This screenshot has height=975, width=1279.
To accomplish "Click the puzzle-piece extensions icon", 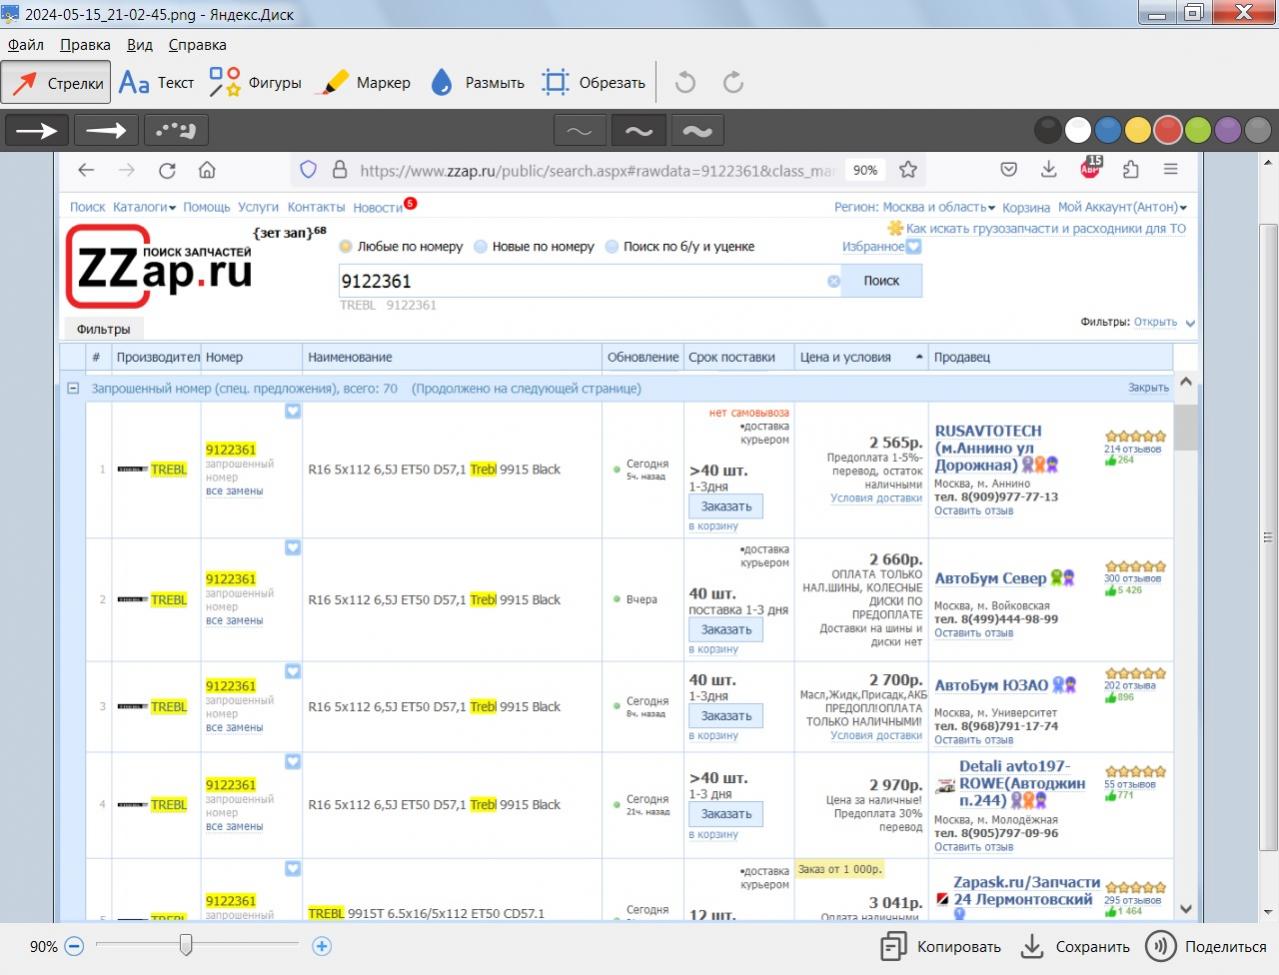I will (1131, 170).
